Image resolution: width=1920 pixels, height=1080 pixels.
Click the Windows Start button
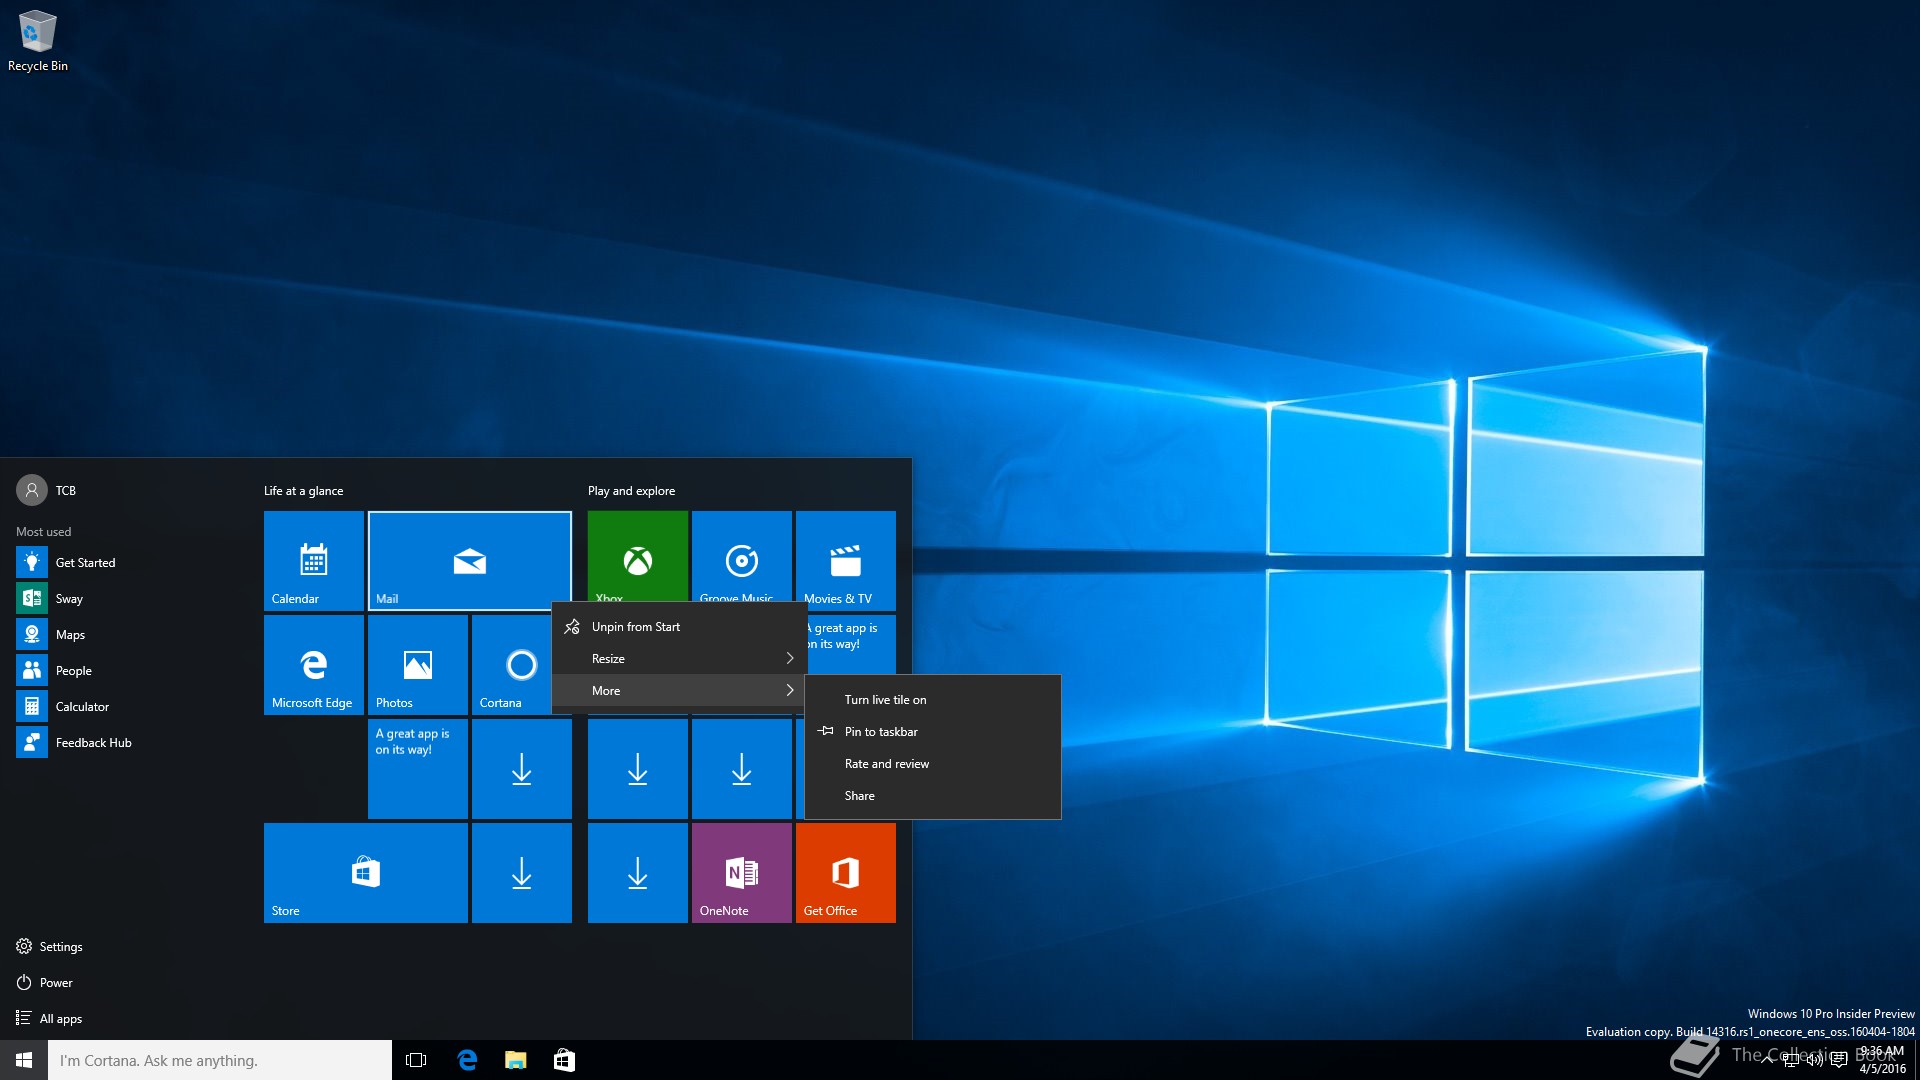24,1060
